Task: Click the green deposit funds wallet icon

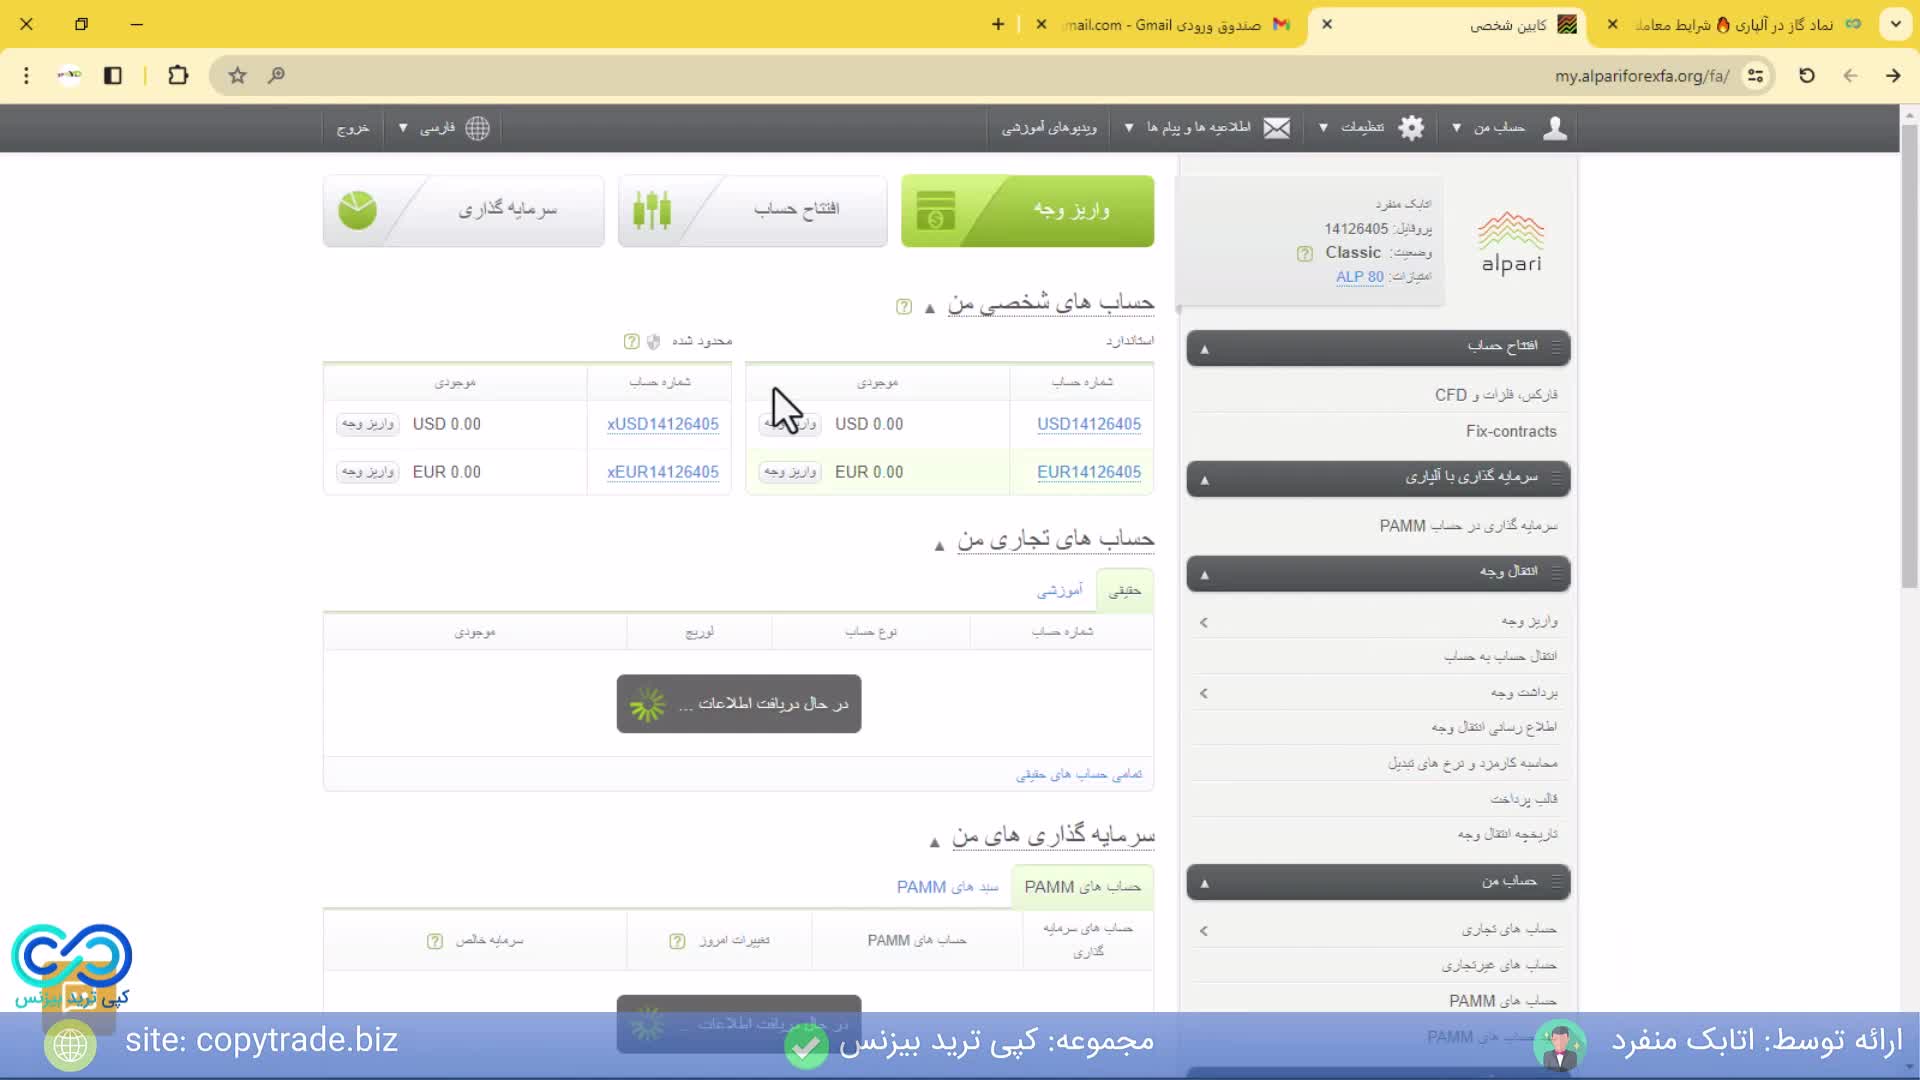Action: pos(936,211)
